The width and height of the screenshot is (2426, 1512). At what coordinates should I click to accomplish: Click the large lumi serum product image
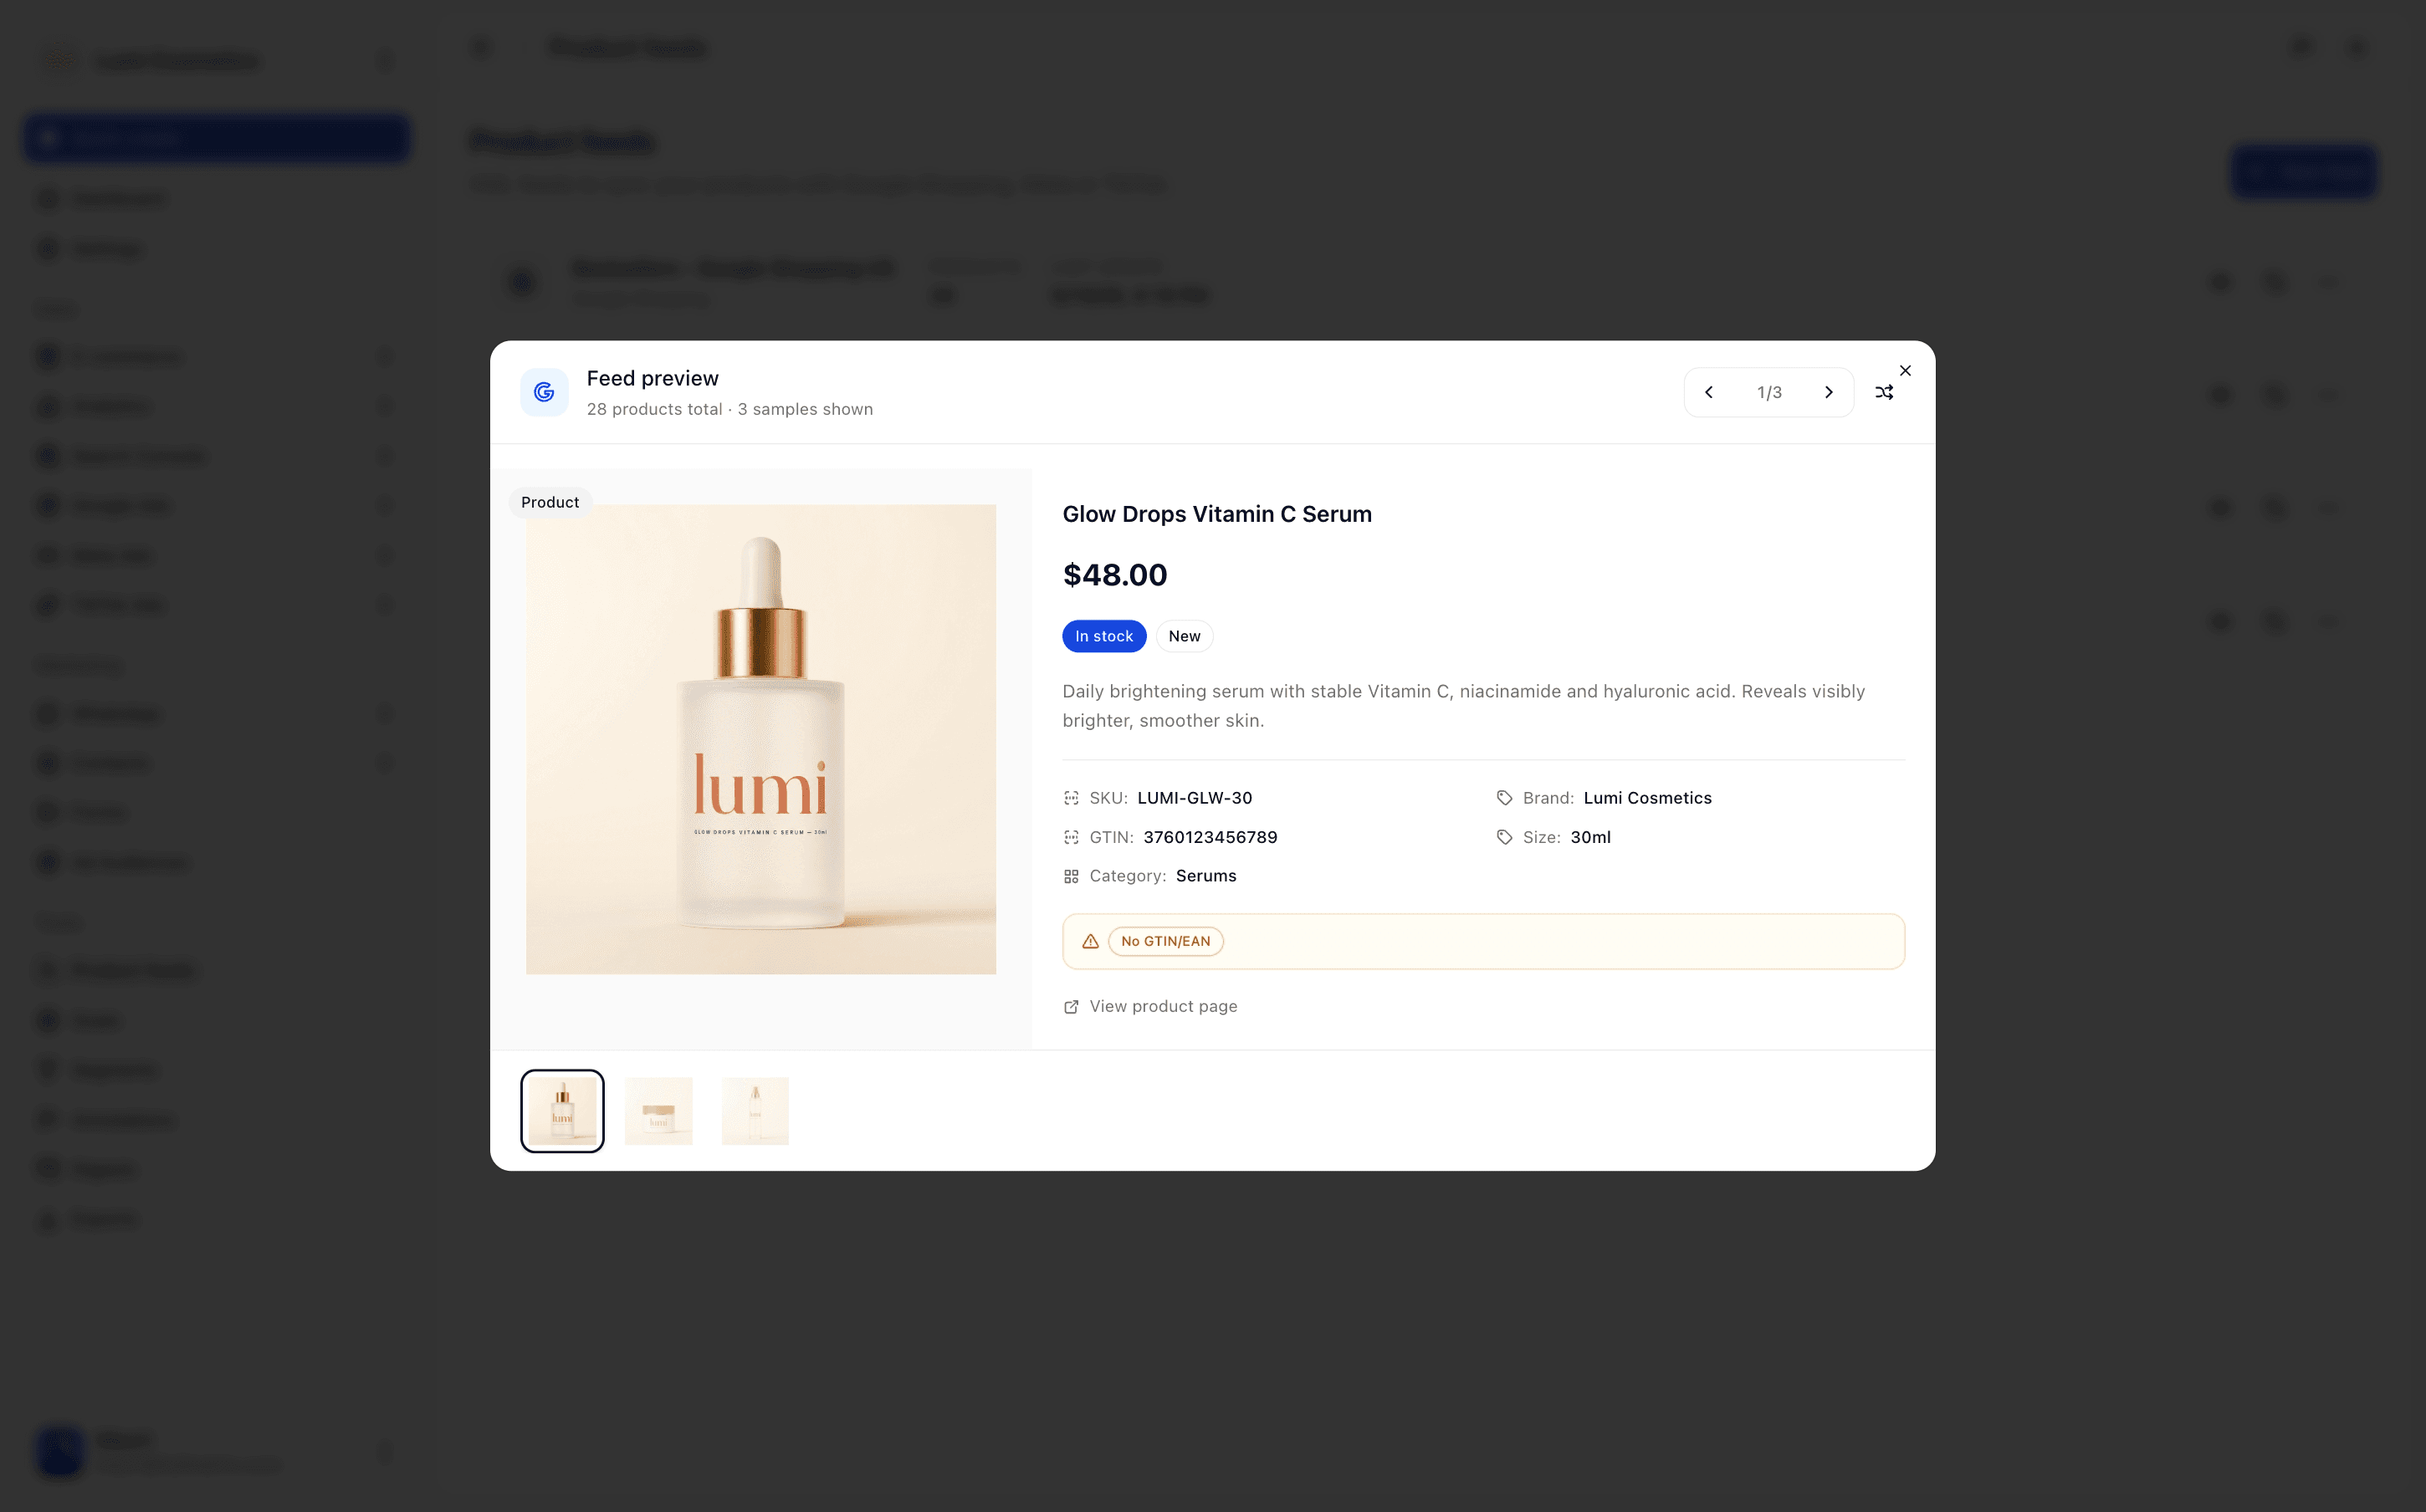[761, 739]
